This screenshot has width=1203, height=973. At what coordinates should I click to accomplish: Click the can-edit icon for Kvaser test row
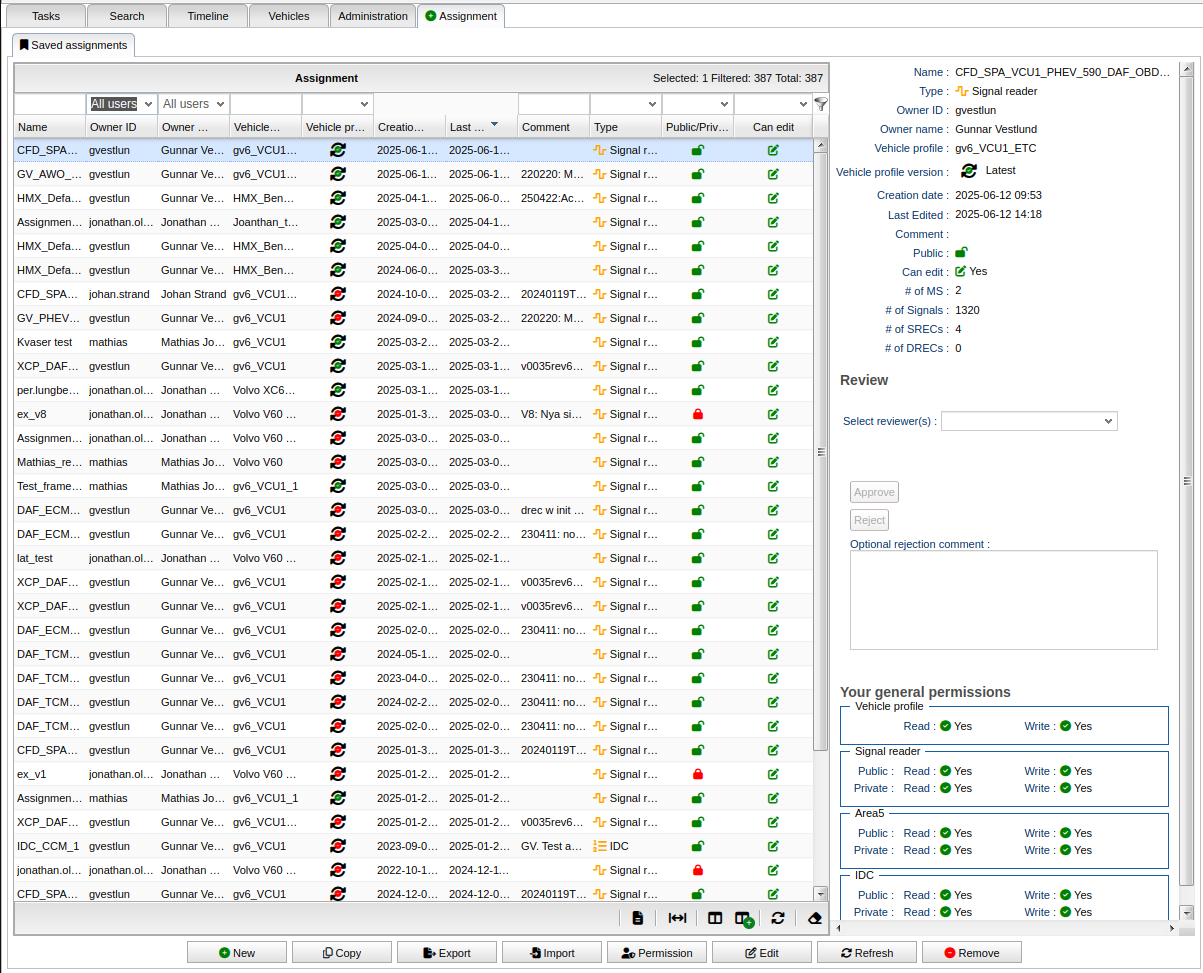coord(773,342)
